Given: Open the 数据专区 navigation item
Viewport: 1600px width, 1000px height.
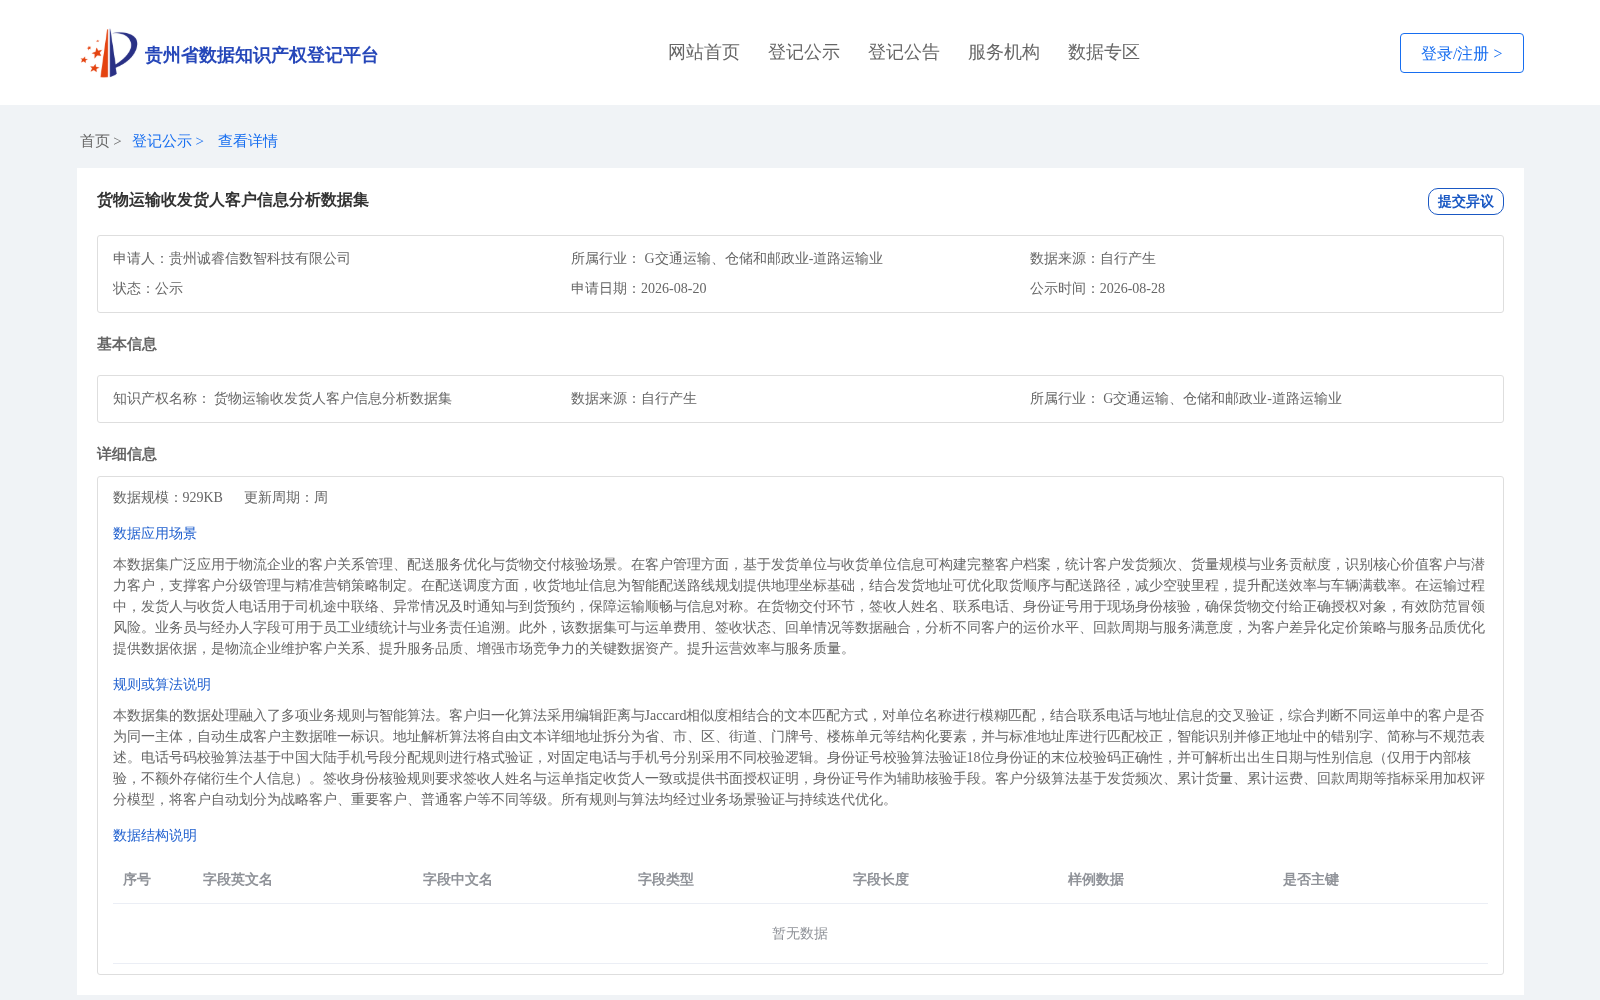Looking at the screenshot, I should coord(1104,52).
